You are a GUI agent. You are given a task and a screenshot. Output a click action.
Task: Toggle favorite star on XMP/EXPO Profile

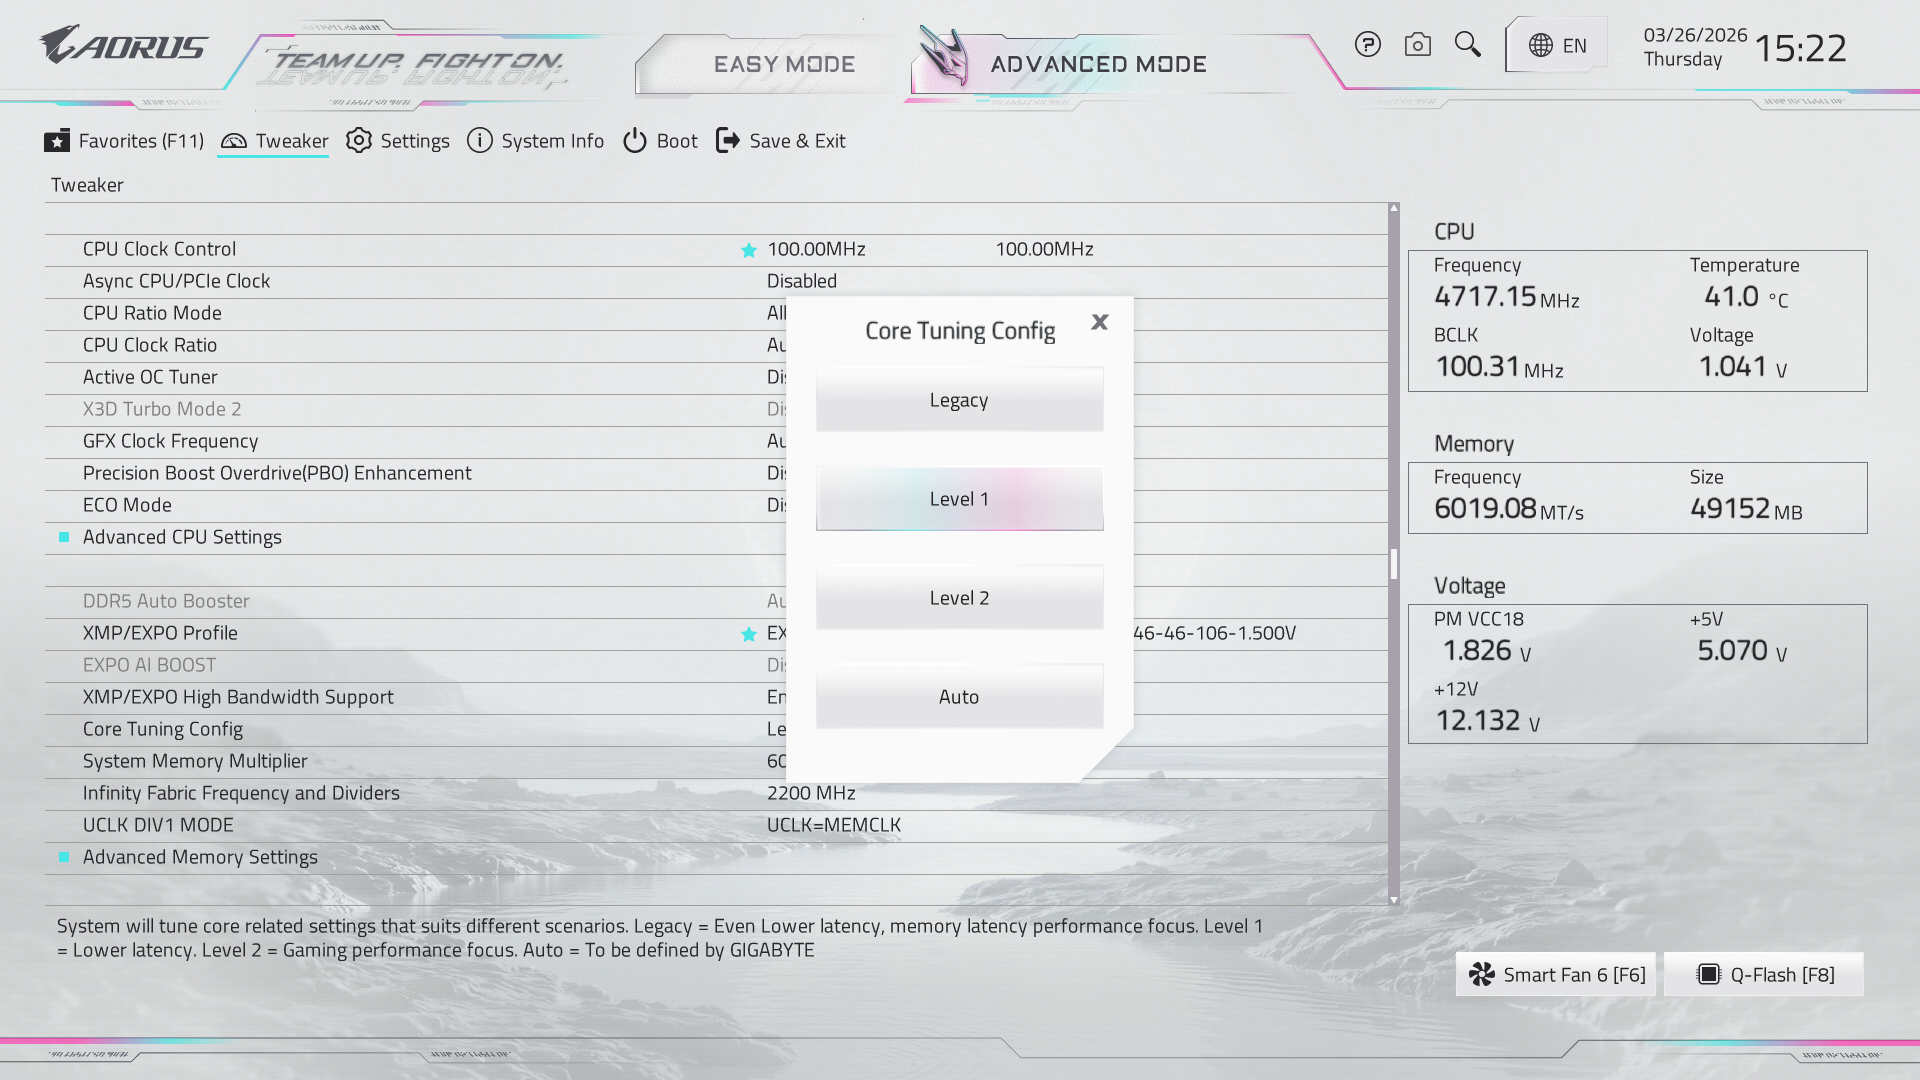pos(748,634)
